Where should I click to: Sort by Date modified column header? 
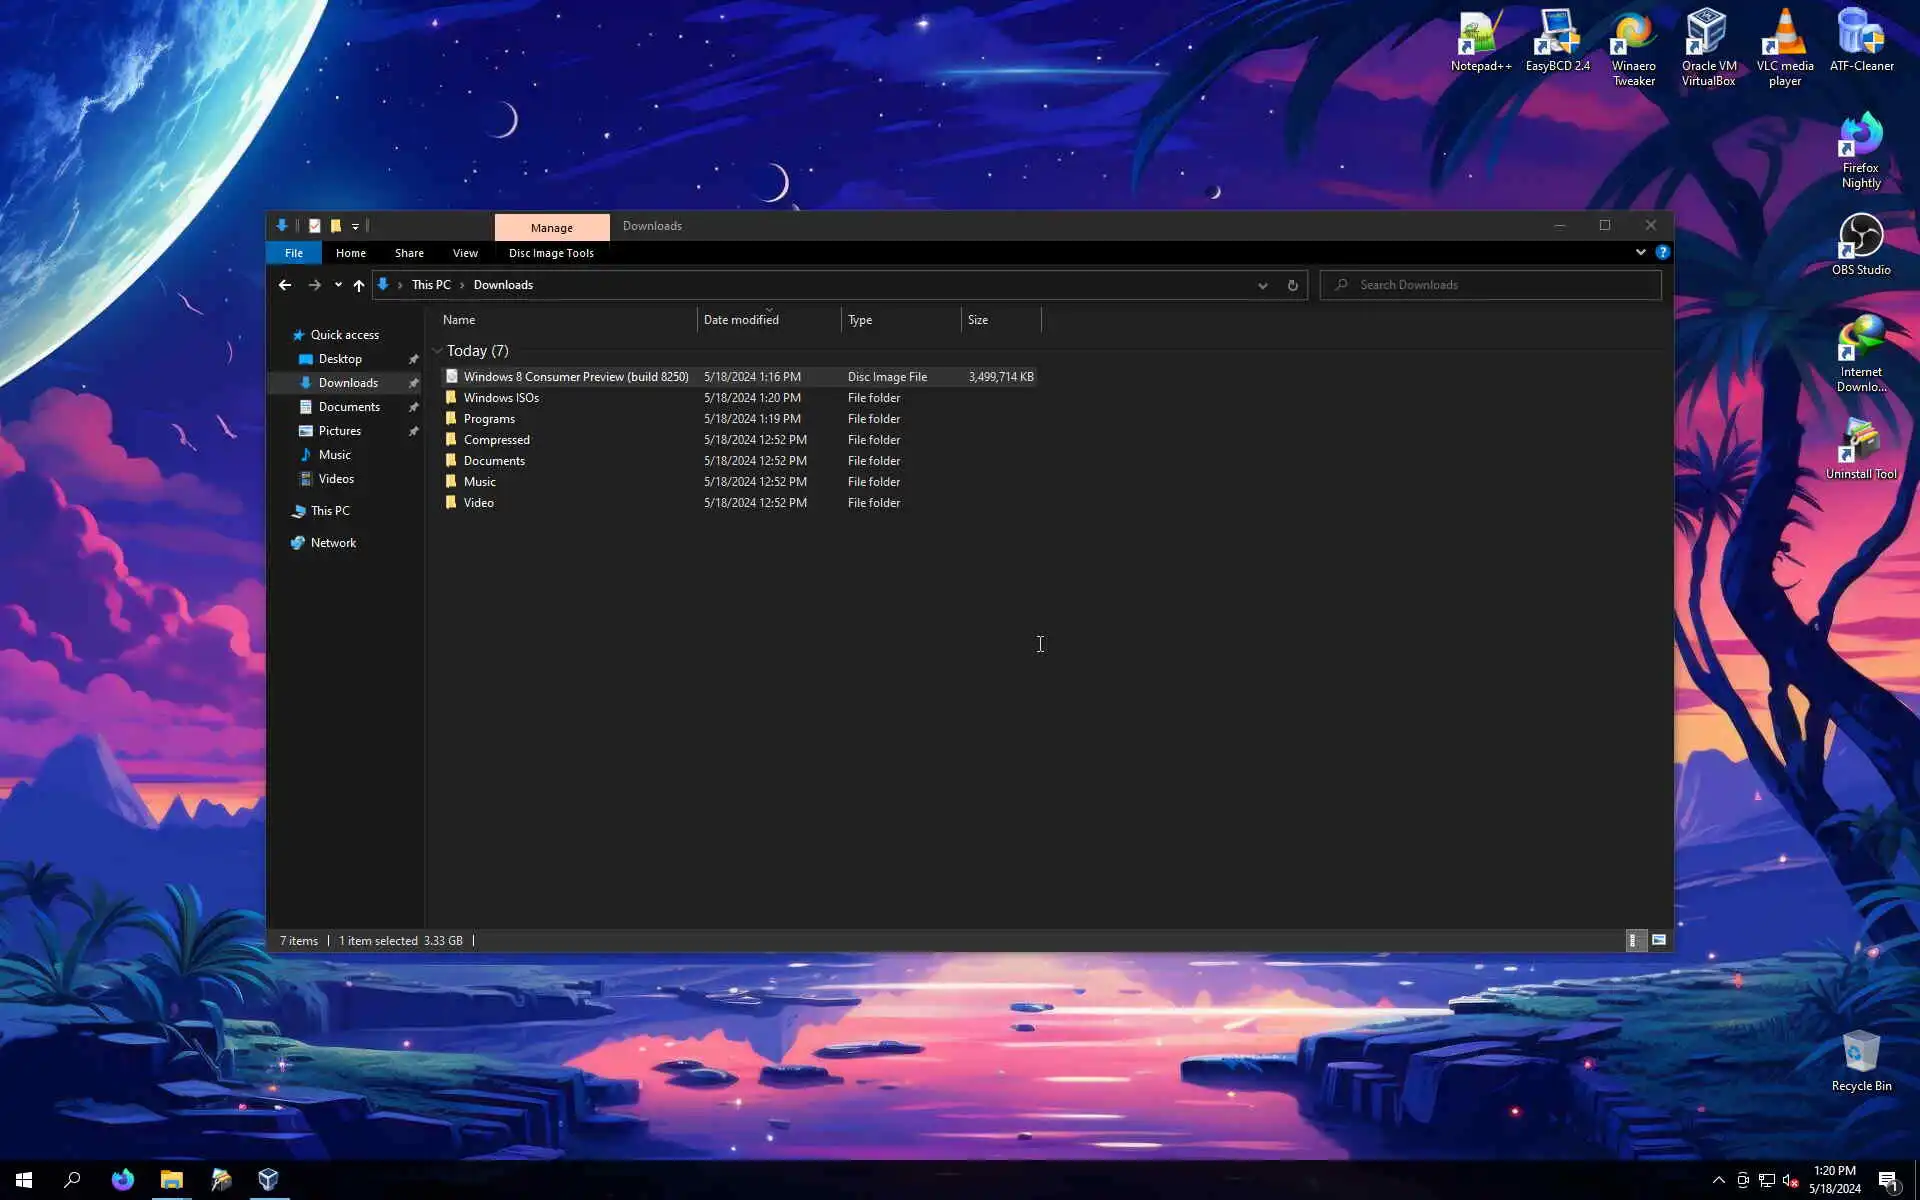click(x=741, y=320)
